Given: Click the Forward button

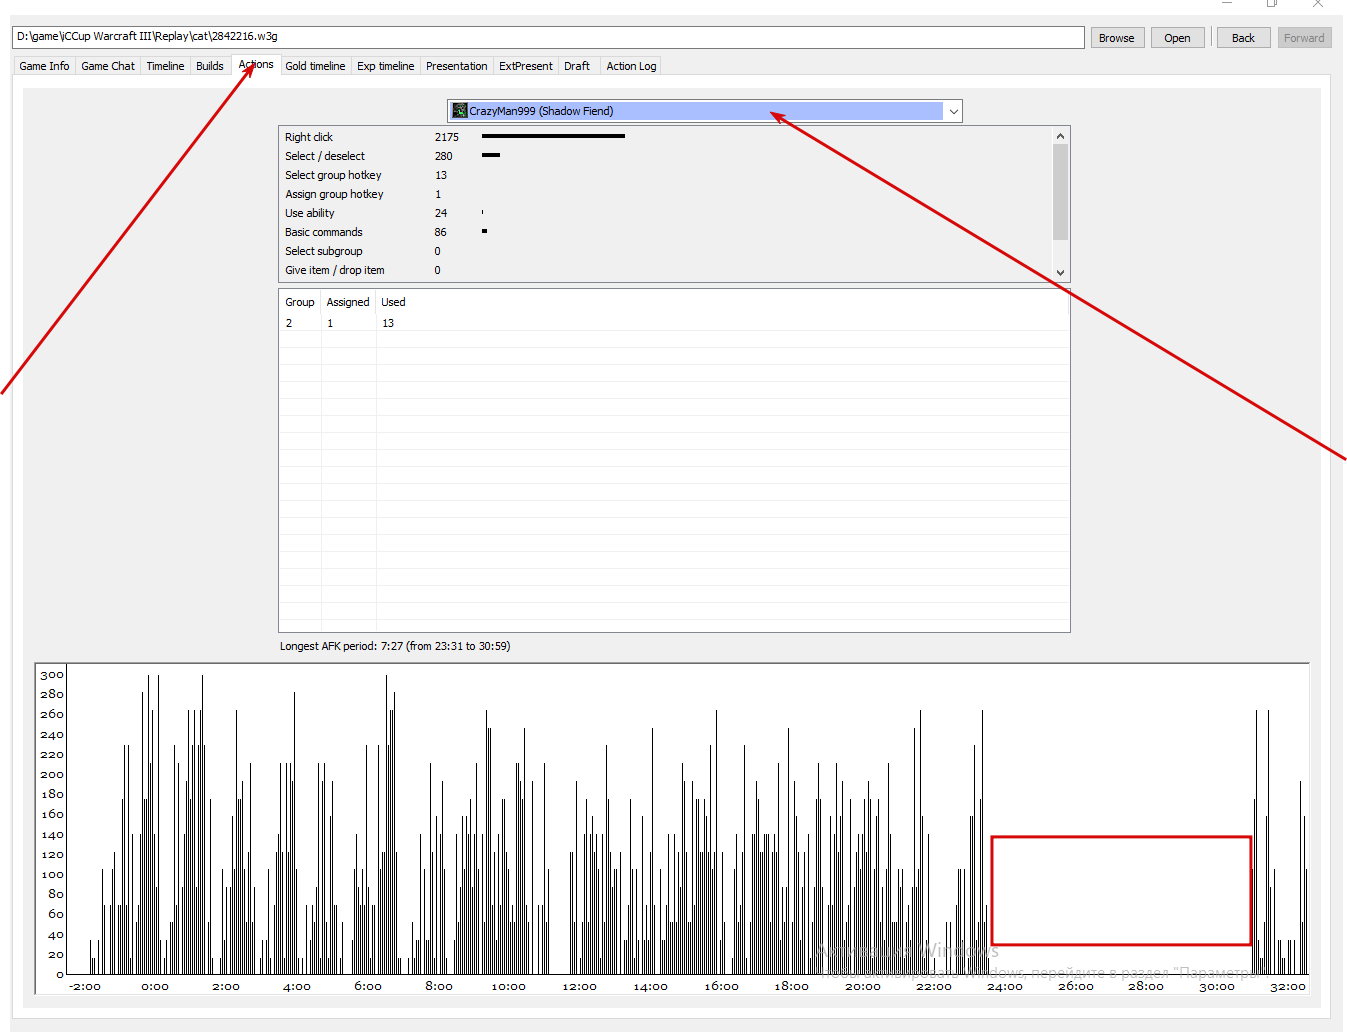Looking at the screenshot, I should (x=1304, y=38).
